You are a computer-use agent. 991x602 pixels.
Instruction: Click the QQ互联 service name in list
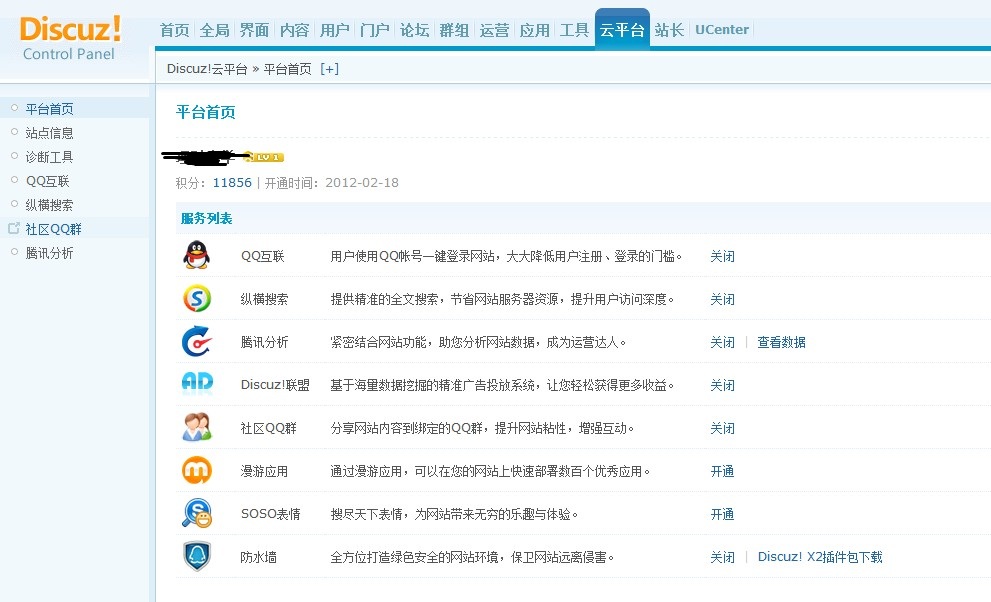point(263,256)
